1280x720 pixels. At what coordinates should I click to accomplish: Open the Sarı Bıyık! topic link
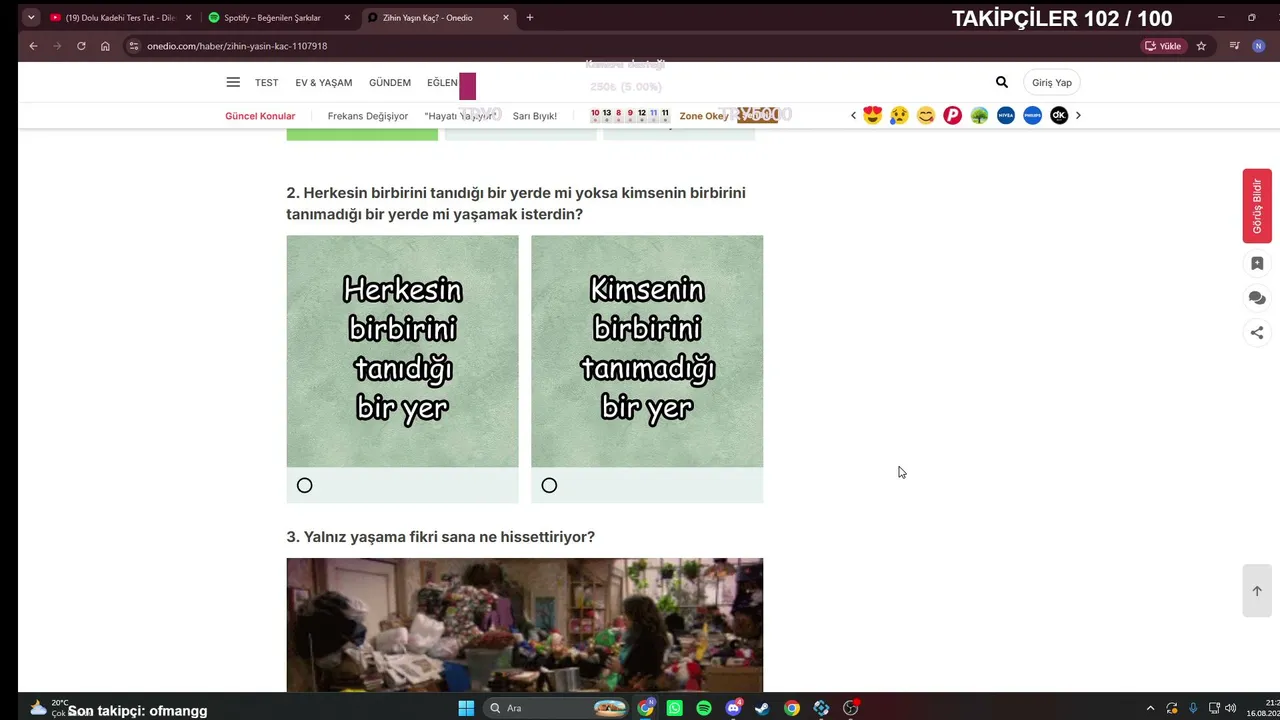[535, 116]
